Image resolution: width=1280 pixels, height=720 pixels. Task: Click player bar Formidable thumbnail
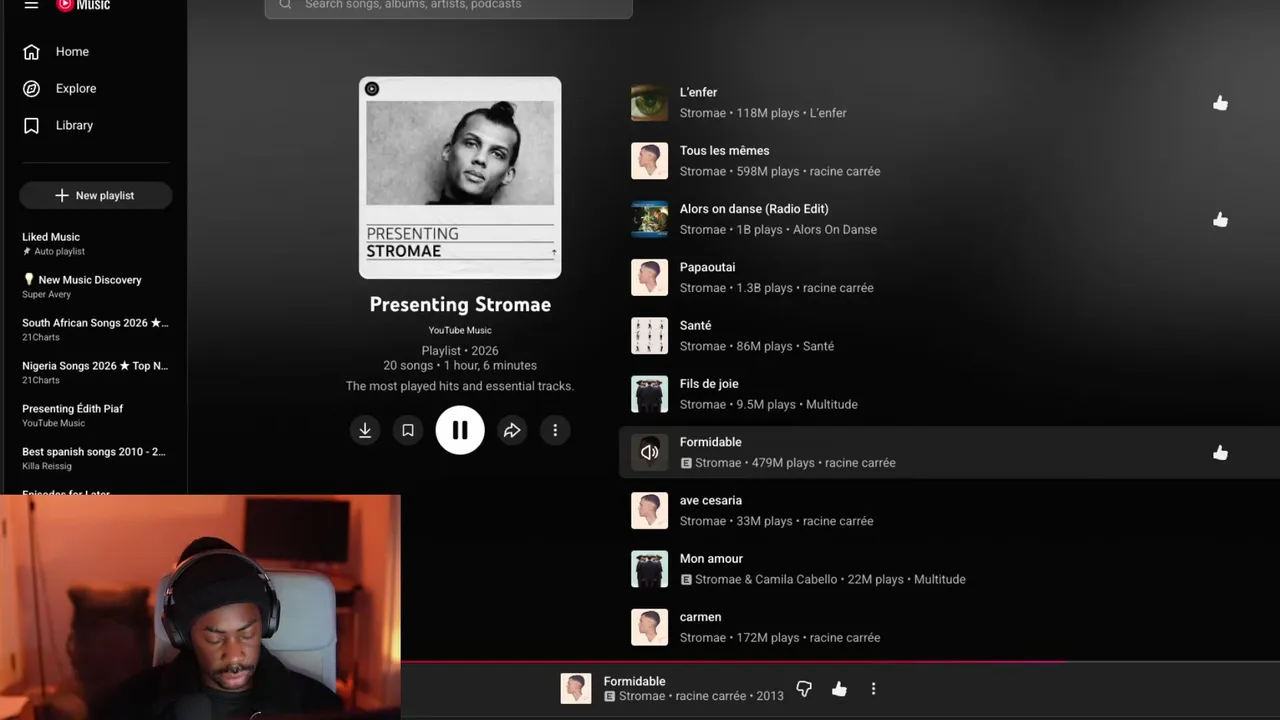click(575, 689)
